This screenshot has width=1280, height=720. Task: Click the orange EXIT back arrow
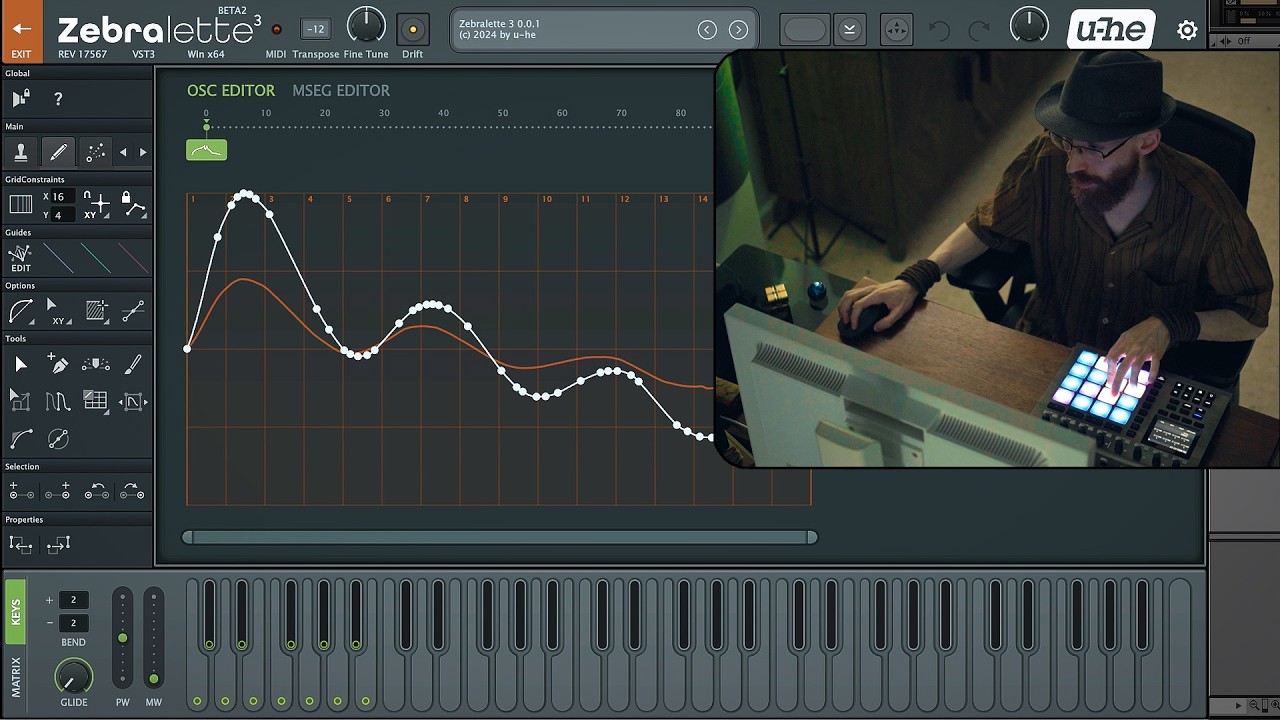(x=21, y=30)
